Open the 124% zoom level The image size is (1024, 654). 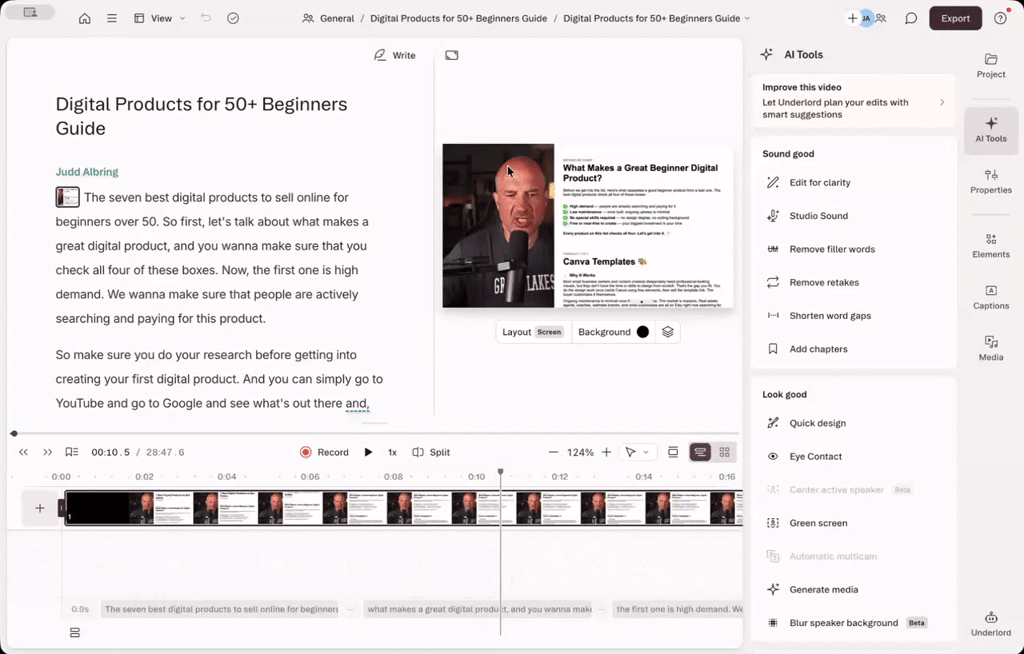point(580,452)
